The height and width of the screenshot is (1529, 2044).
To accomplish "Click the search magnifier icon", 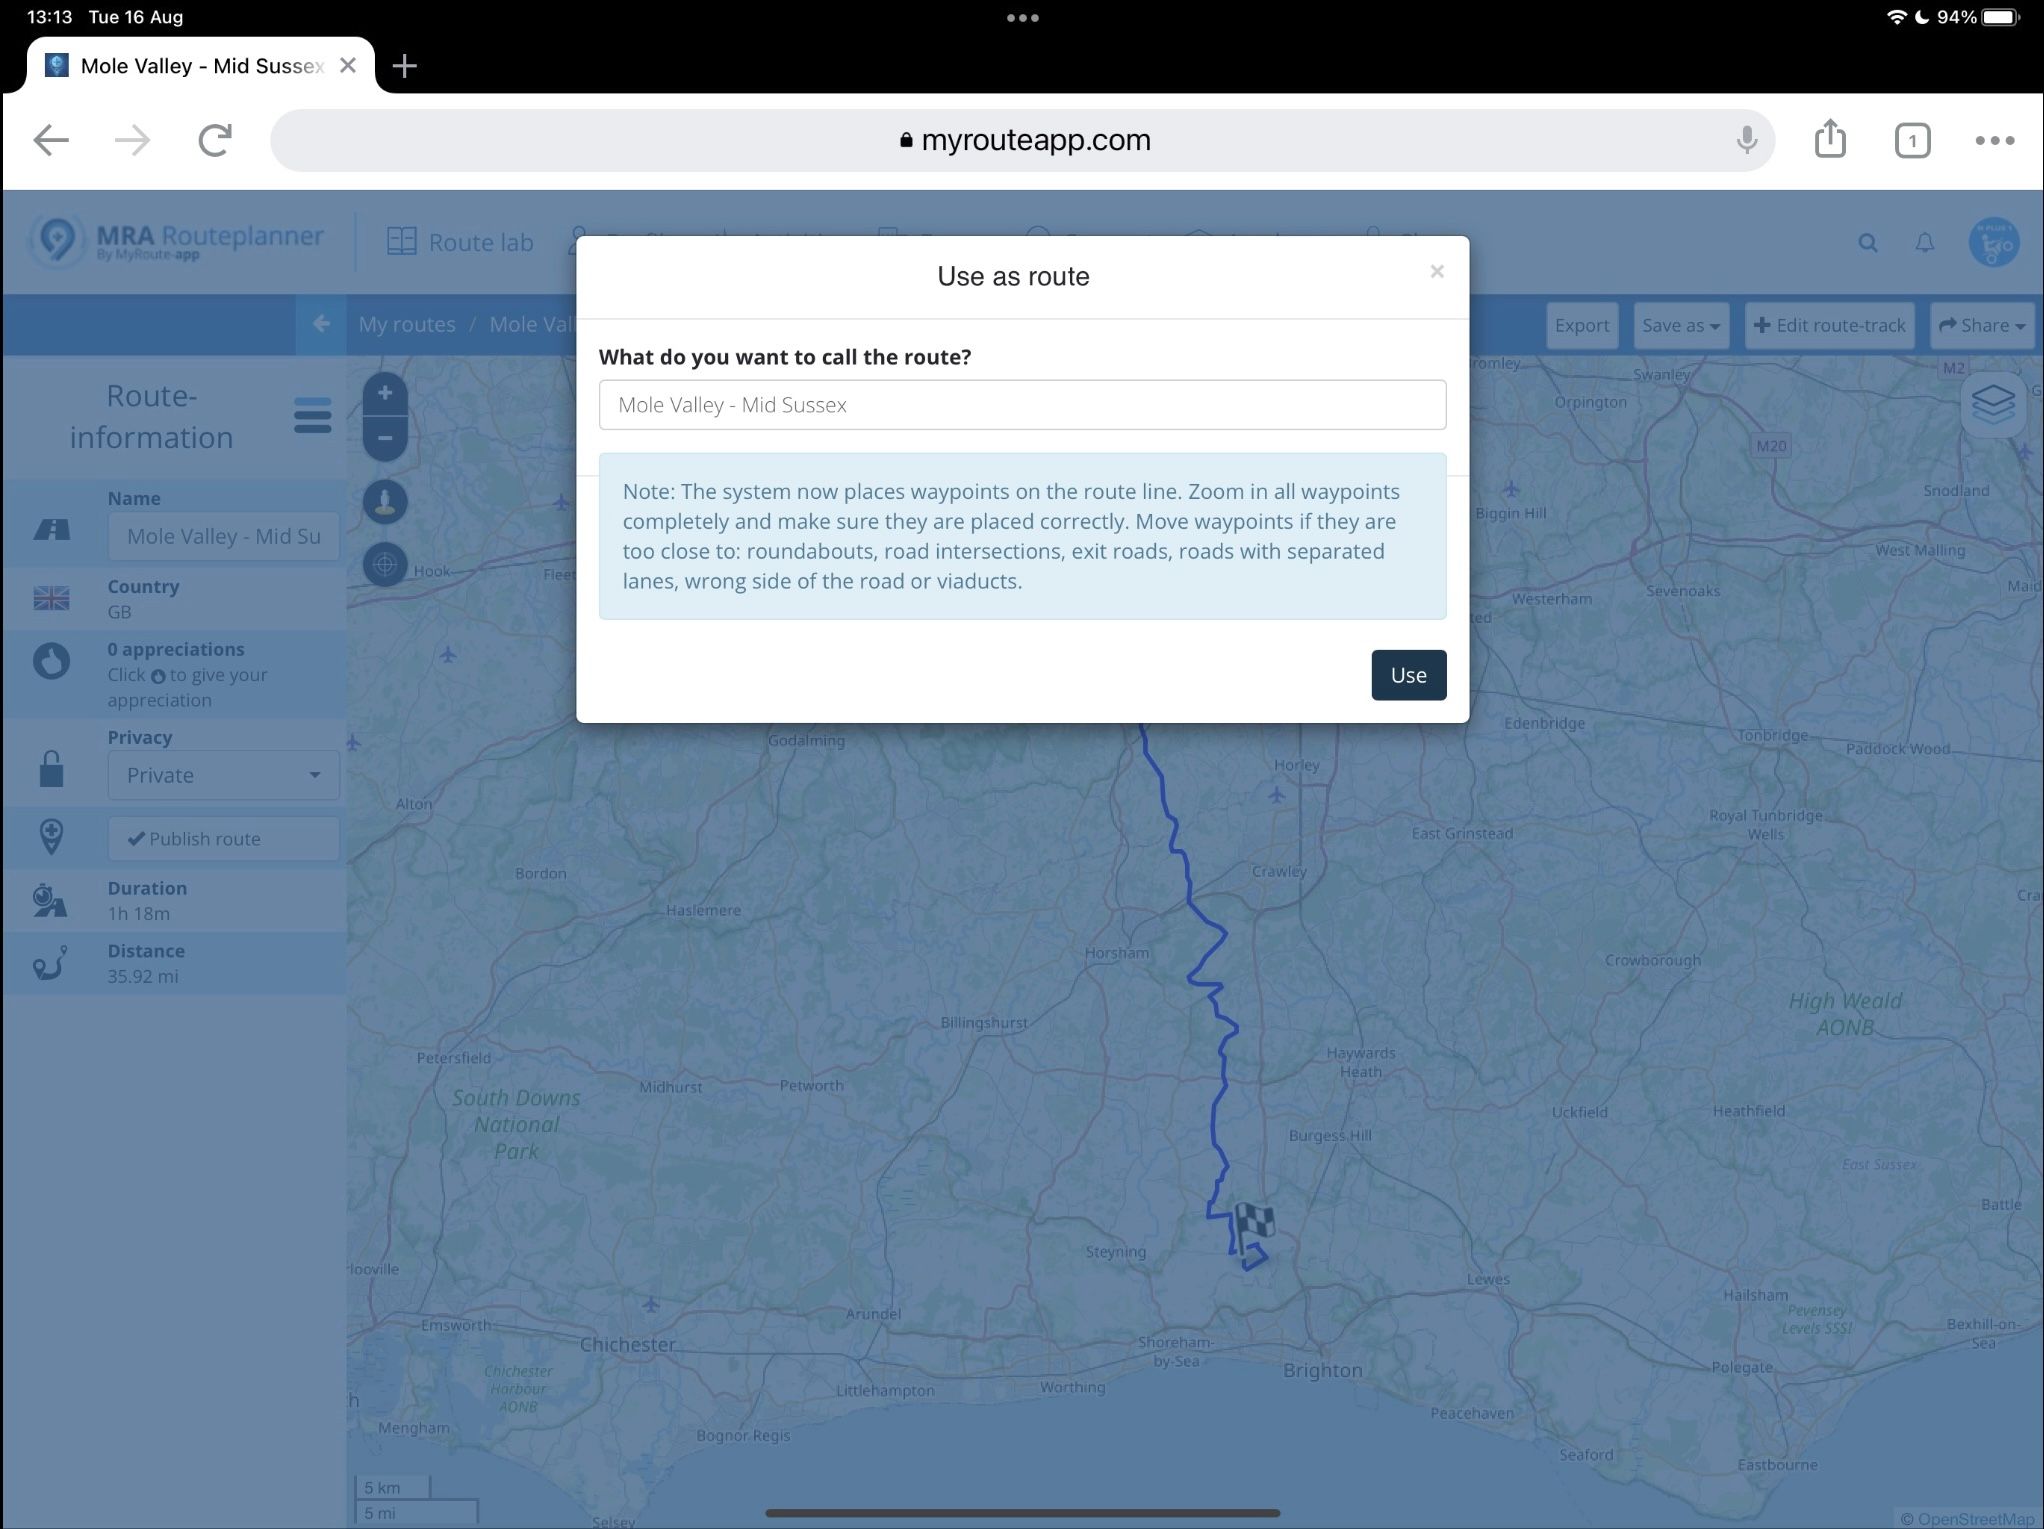I will [1867, 243].
